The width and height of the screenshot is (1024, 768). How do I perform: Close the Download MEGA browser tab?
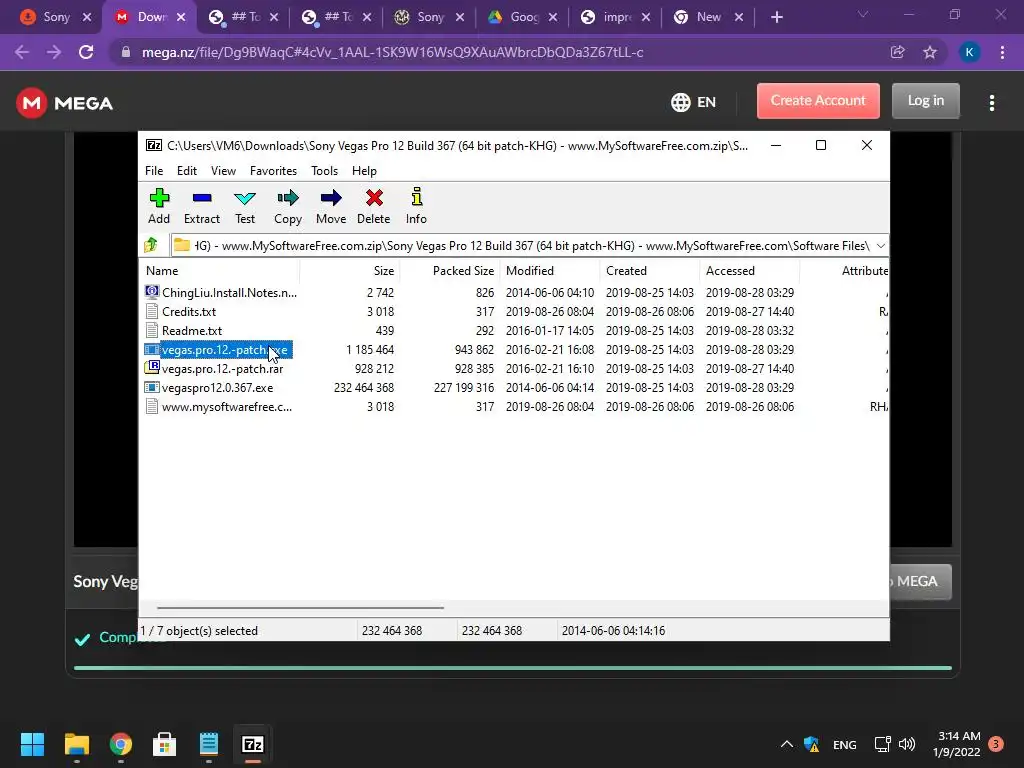pyautogui.click(x=181, y=17)
